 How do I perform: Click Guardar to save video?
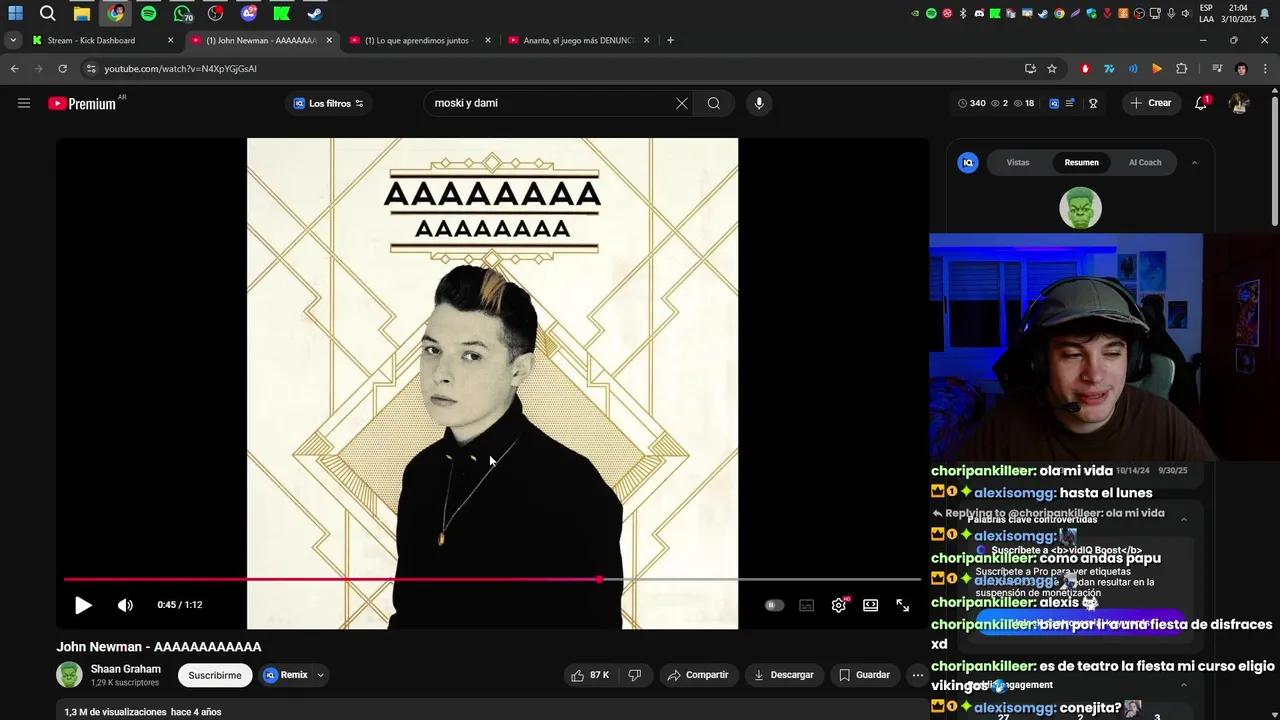864,675
